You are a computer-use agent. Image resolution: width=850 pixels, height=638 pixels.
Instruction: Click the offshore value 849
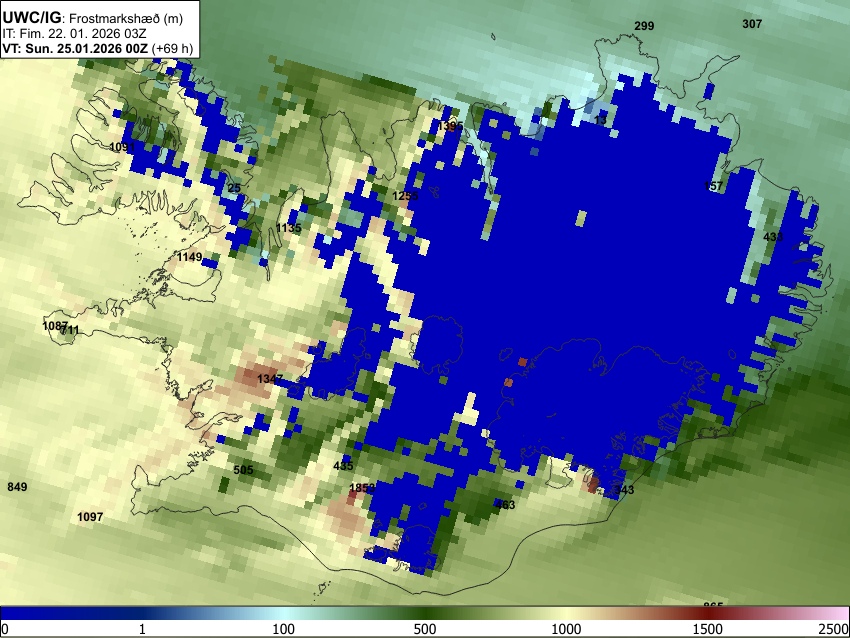point(17,487)
